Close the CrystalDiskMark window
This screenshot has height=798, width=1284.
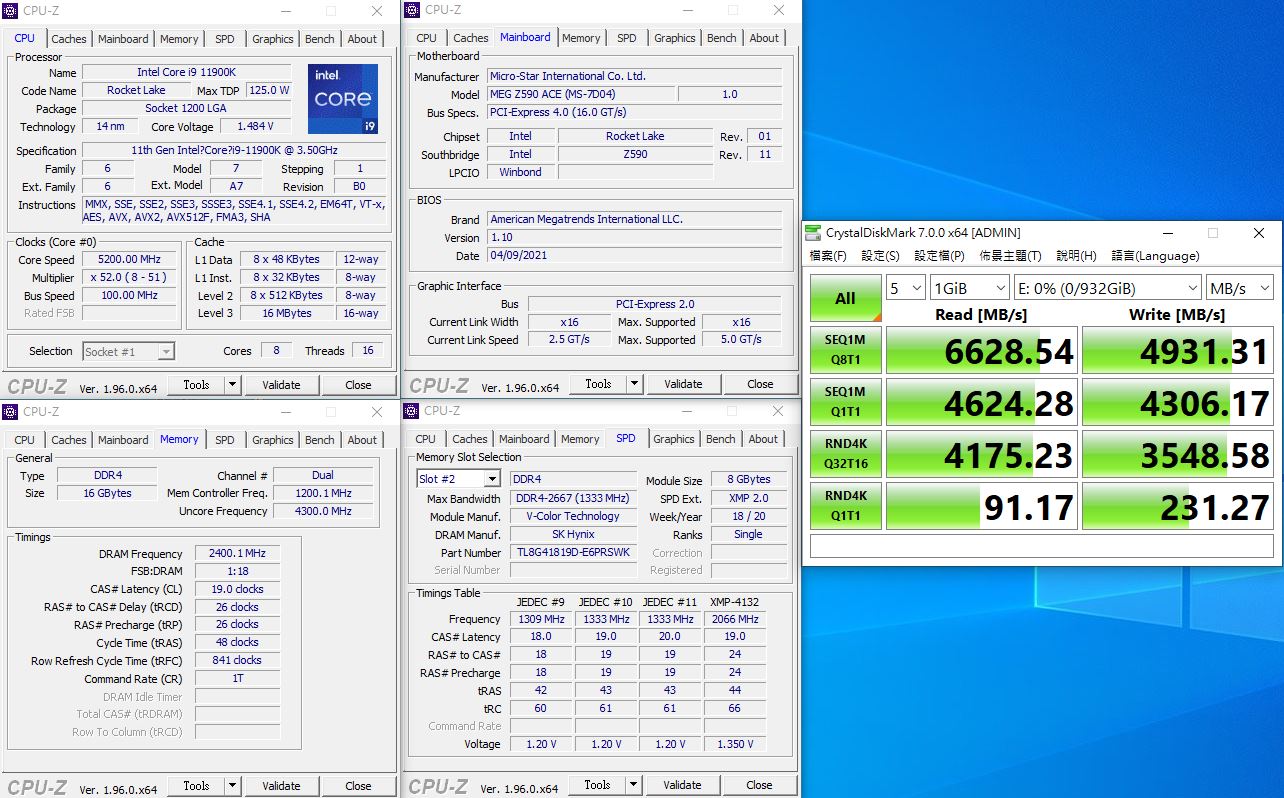[x=1258, y=233]
